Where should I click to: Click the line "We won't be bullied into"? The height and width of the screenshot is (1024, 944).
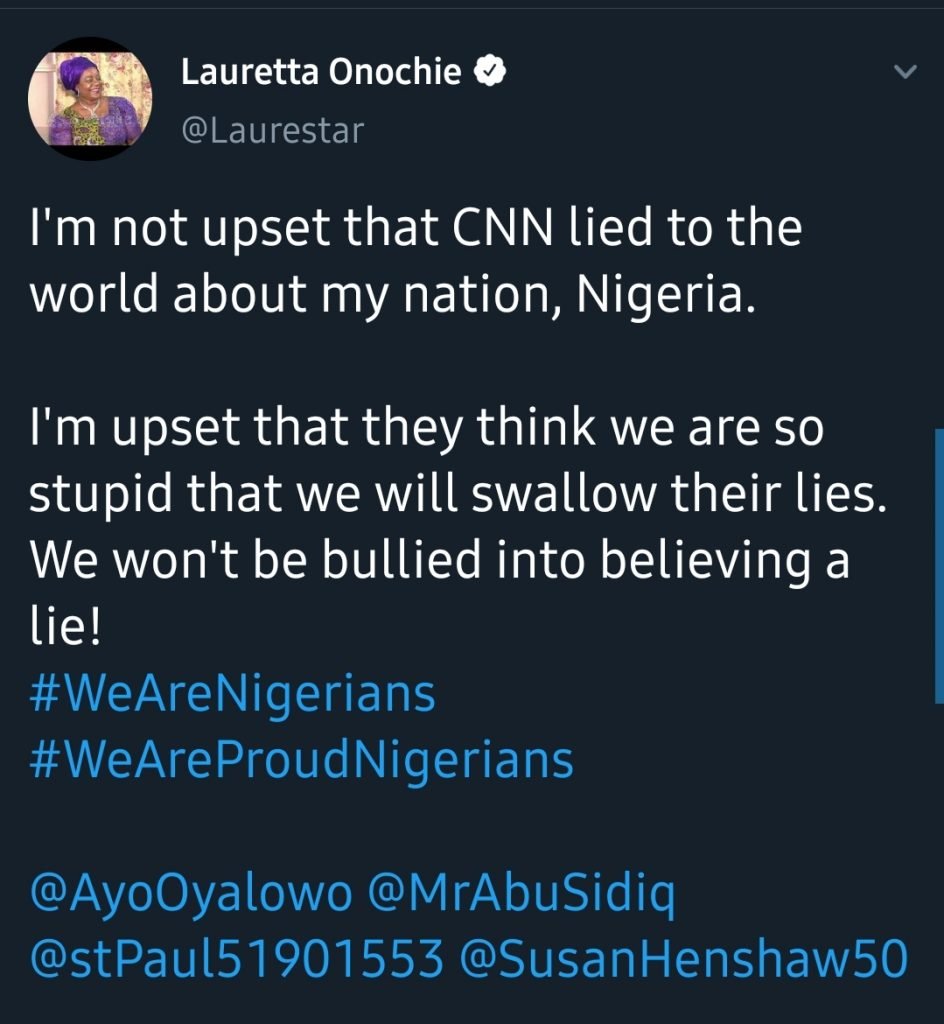coord(439,562)
